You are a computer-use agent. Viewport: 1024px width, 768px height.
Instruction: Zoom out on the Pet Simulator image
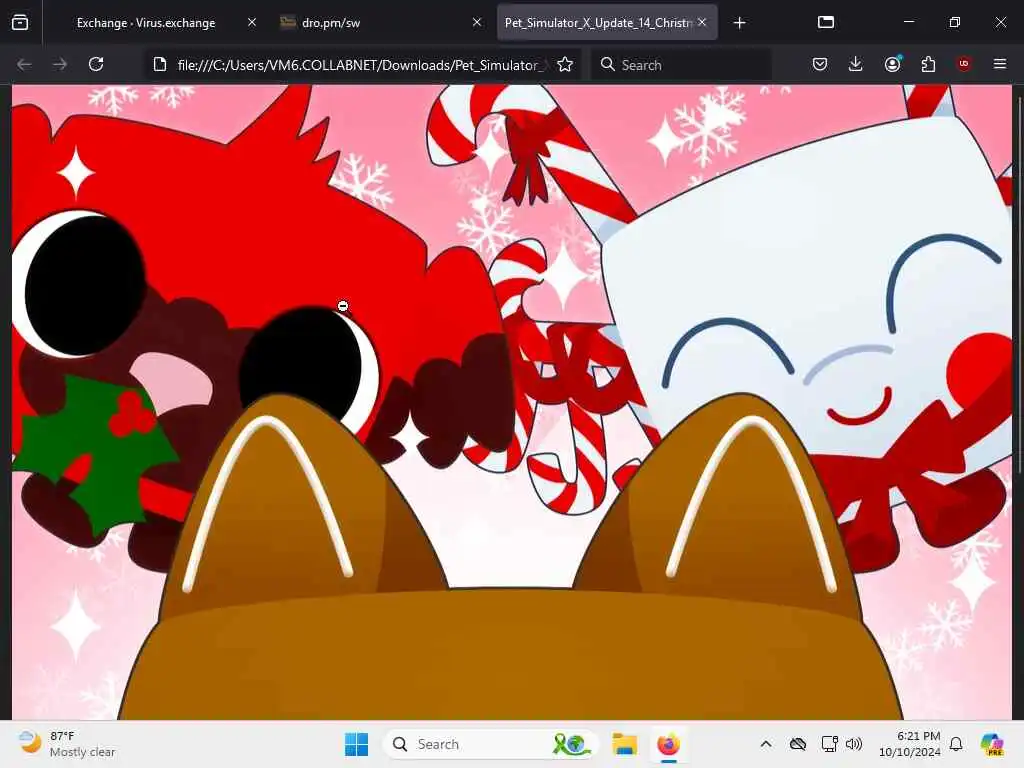pos(511,402)
